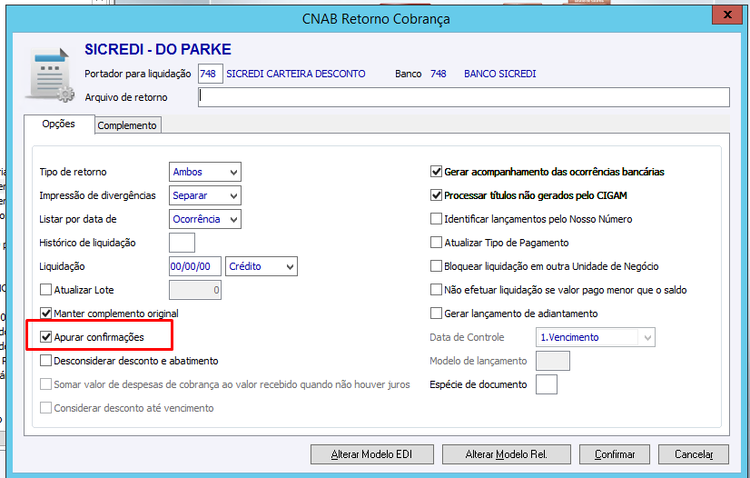Click the Alterar Modelo EDI button

pos(372,454)
